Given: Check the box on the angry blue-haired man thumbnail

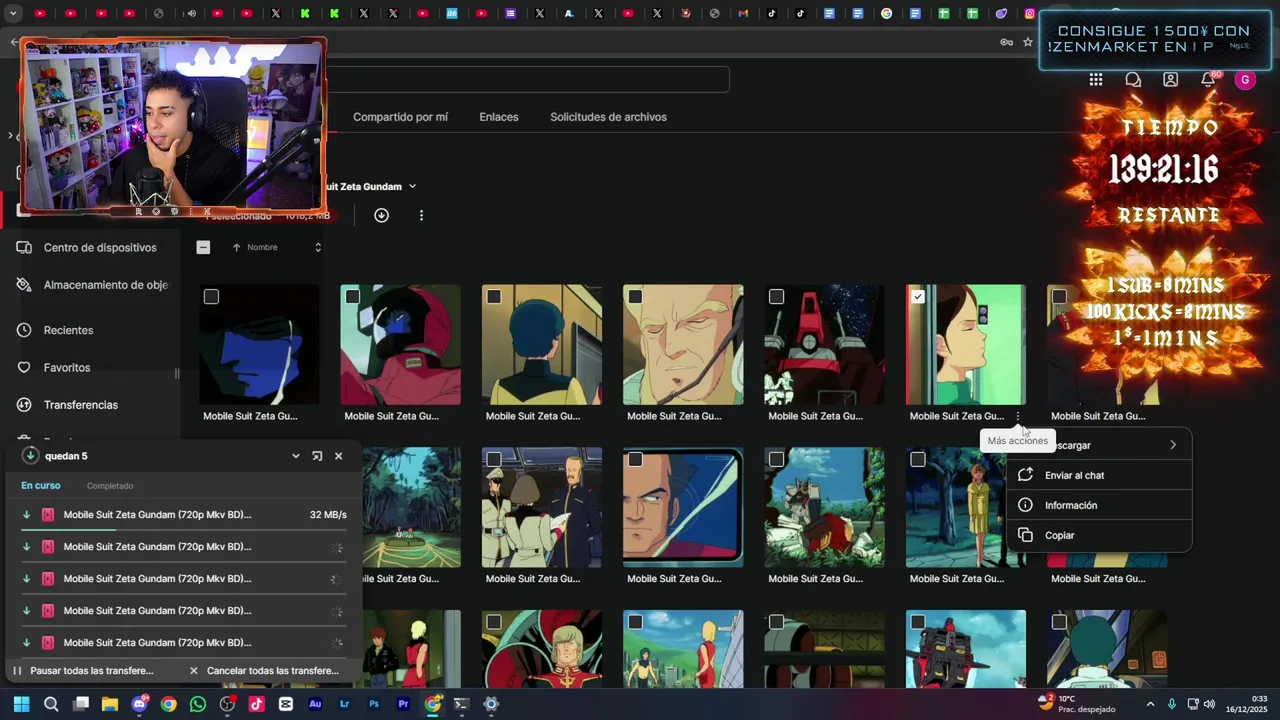Looking at the screenshot, I should coord(635,460).
